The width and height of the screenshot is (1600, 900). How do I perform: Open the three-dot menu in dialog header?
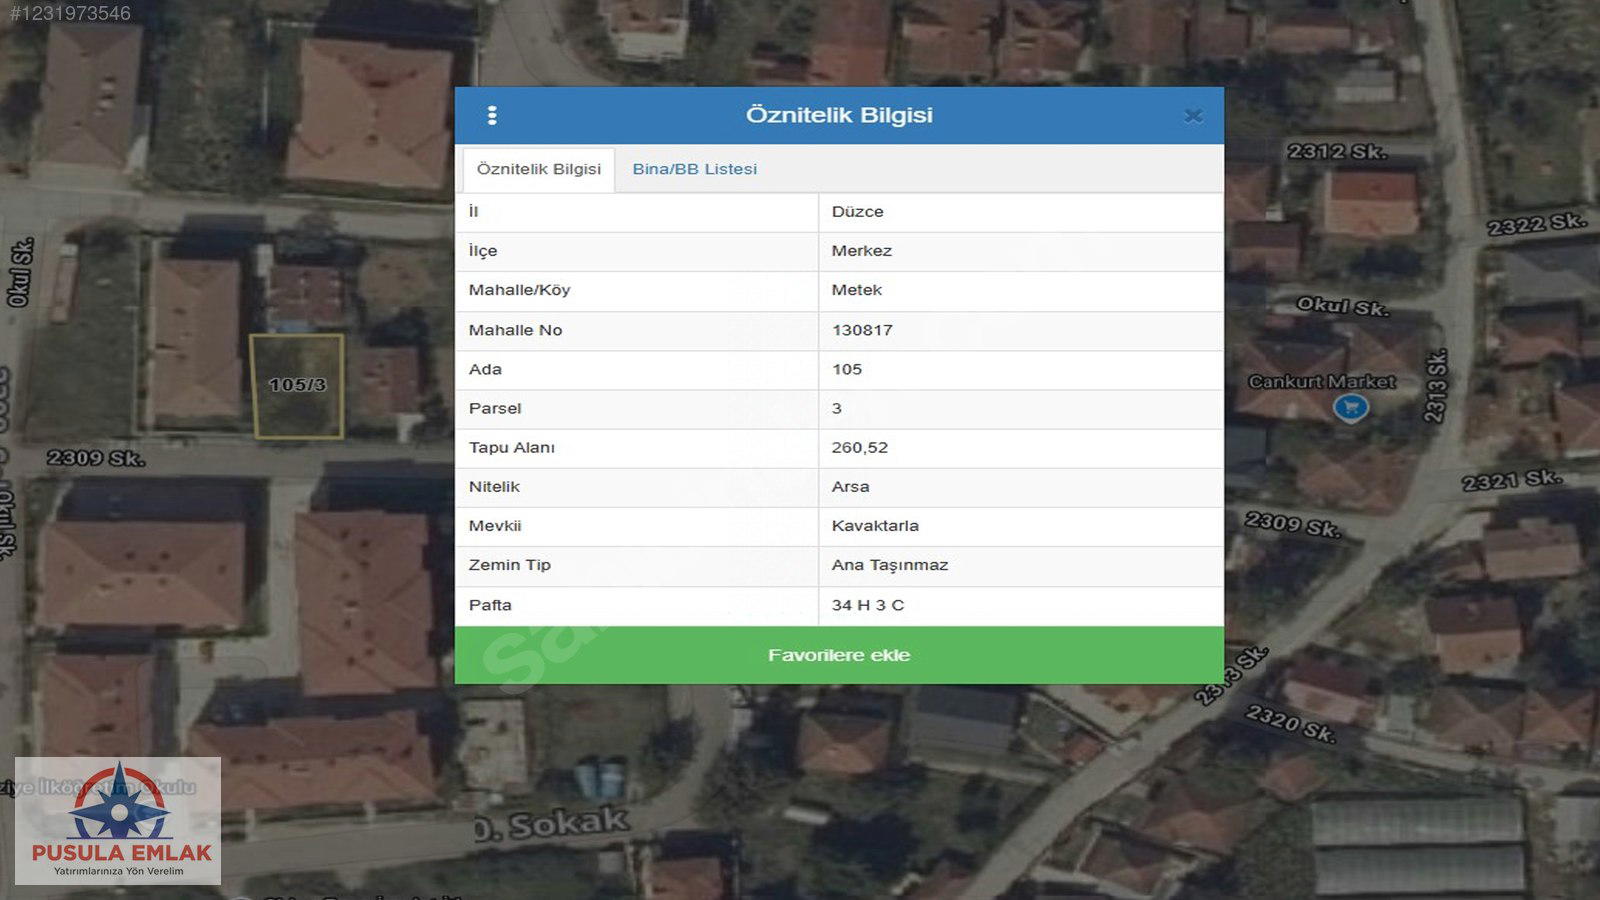coord(492,116)
